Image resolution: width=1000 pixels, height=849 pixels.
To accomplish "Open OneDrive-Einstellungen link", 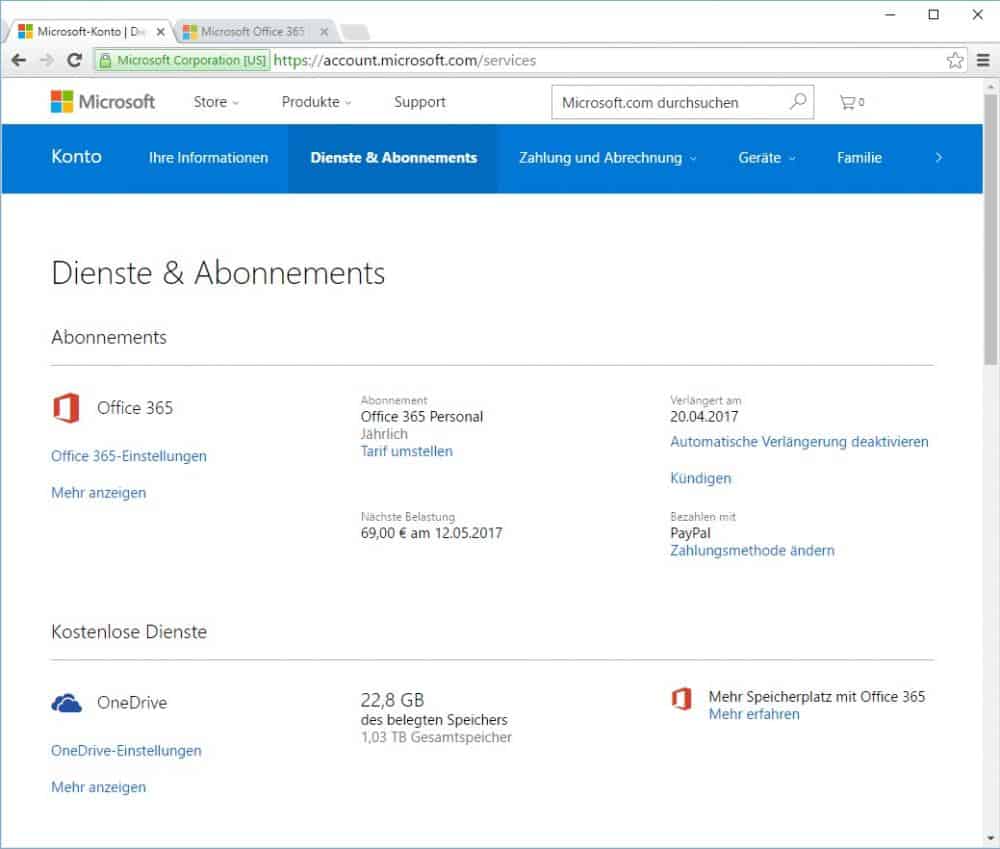I will click(x=126, y=751).
